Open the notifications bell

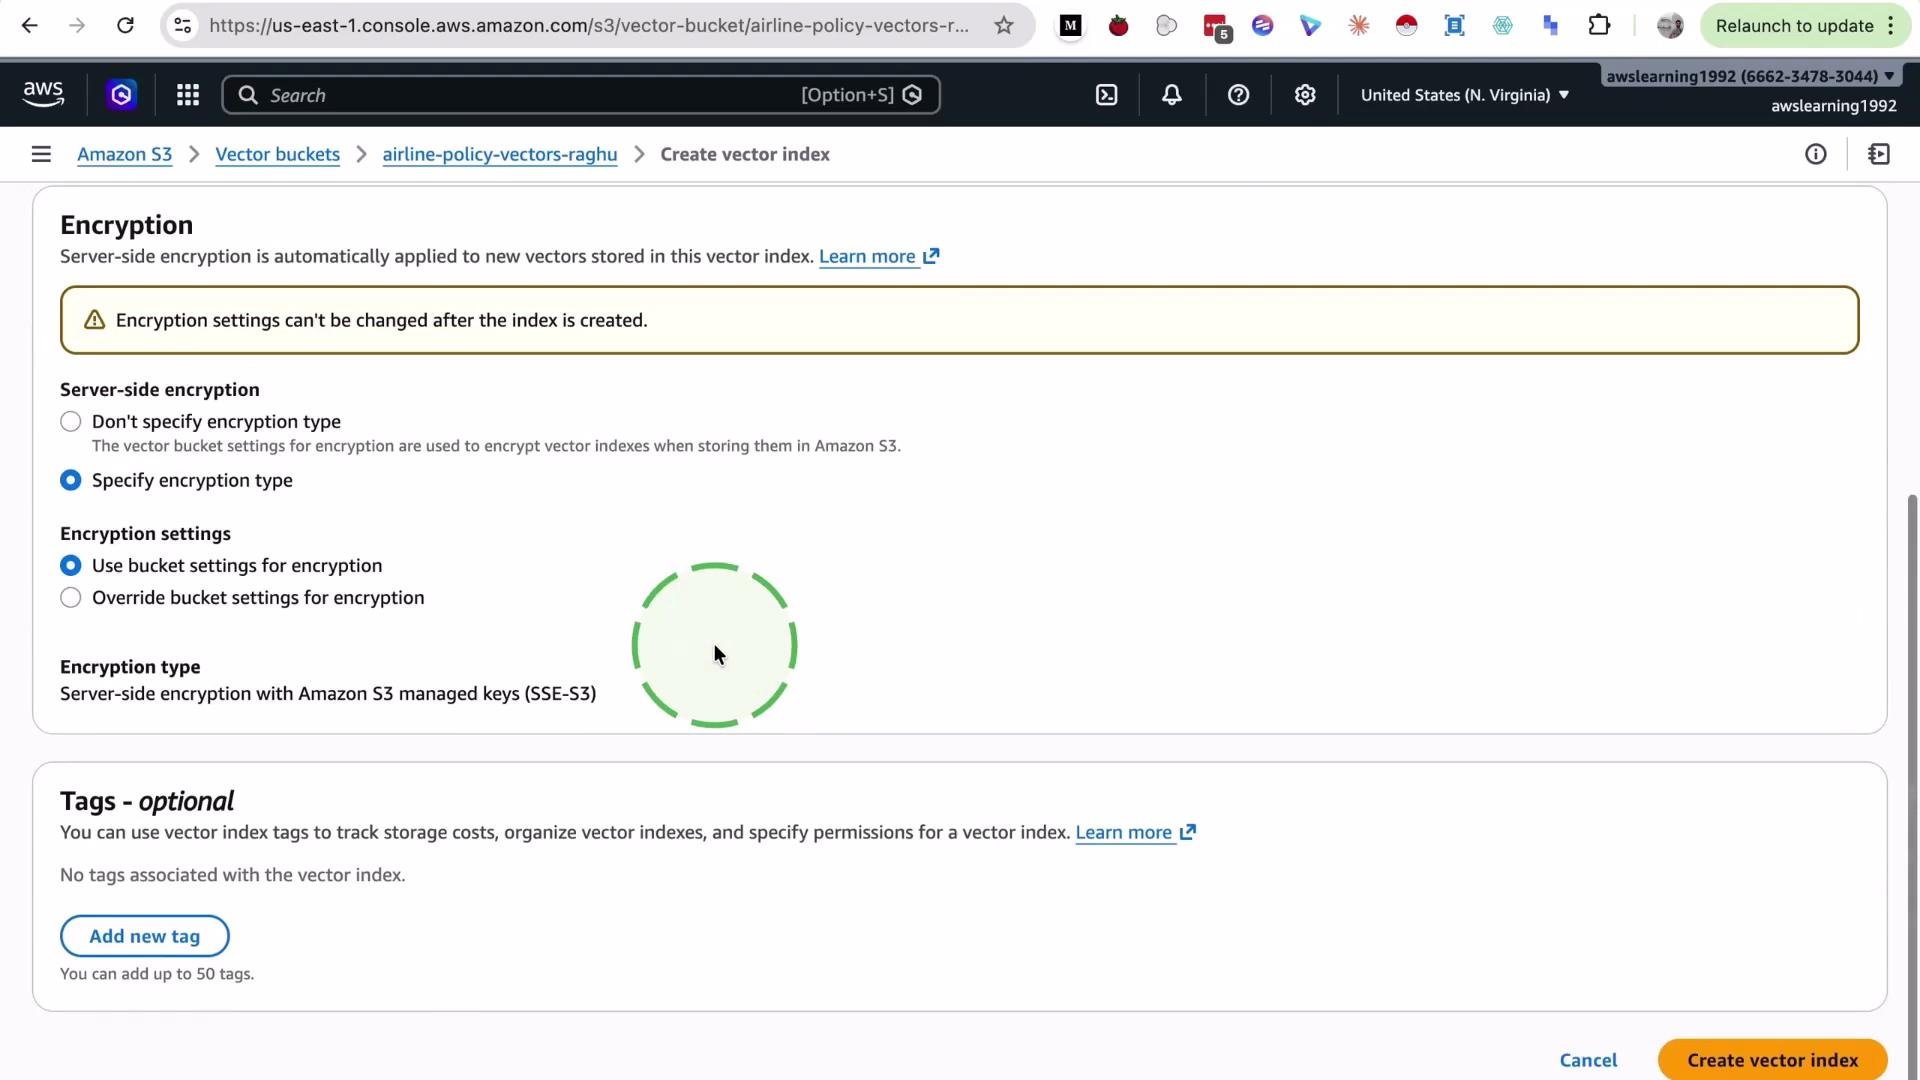click(x=1172, y=95)
